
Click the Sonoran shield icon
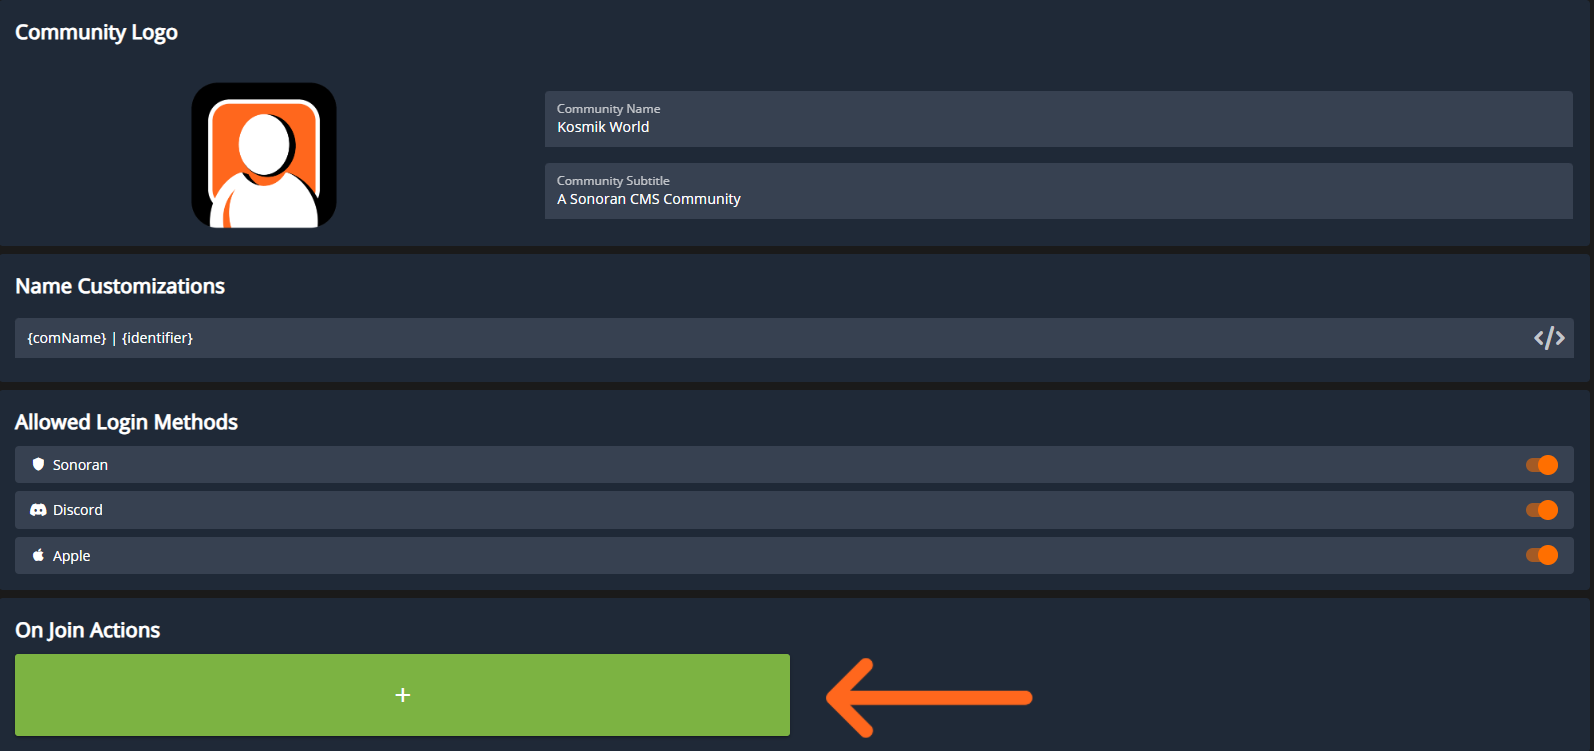point(38,464)
